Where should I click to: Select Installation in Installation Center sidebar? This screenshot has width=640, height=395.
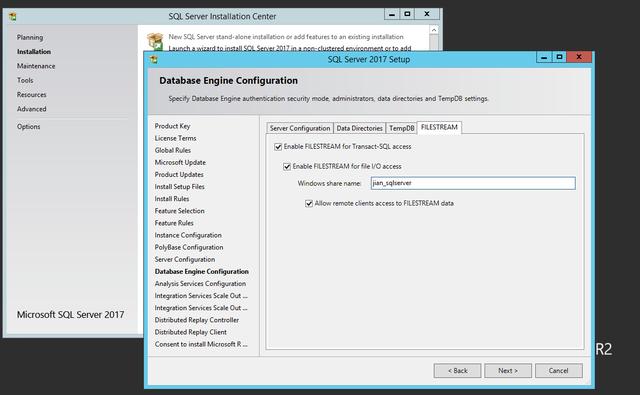(x=34, y=51)
